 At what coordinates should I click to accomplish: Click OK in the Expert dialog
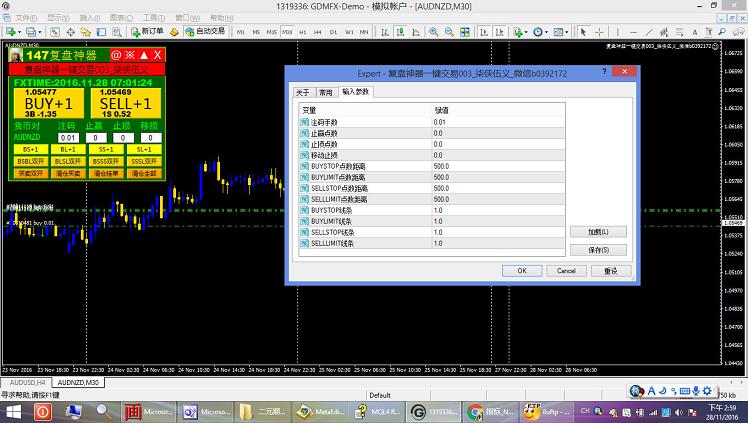522,271
